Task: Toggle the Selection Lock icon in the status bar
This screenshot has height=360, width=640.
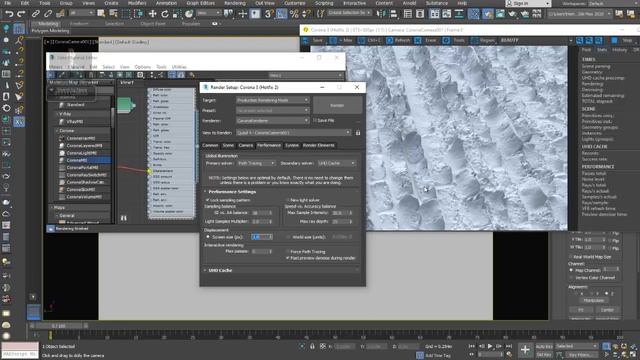Action: coord(312,346)
